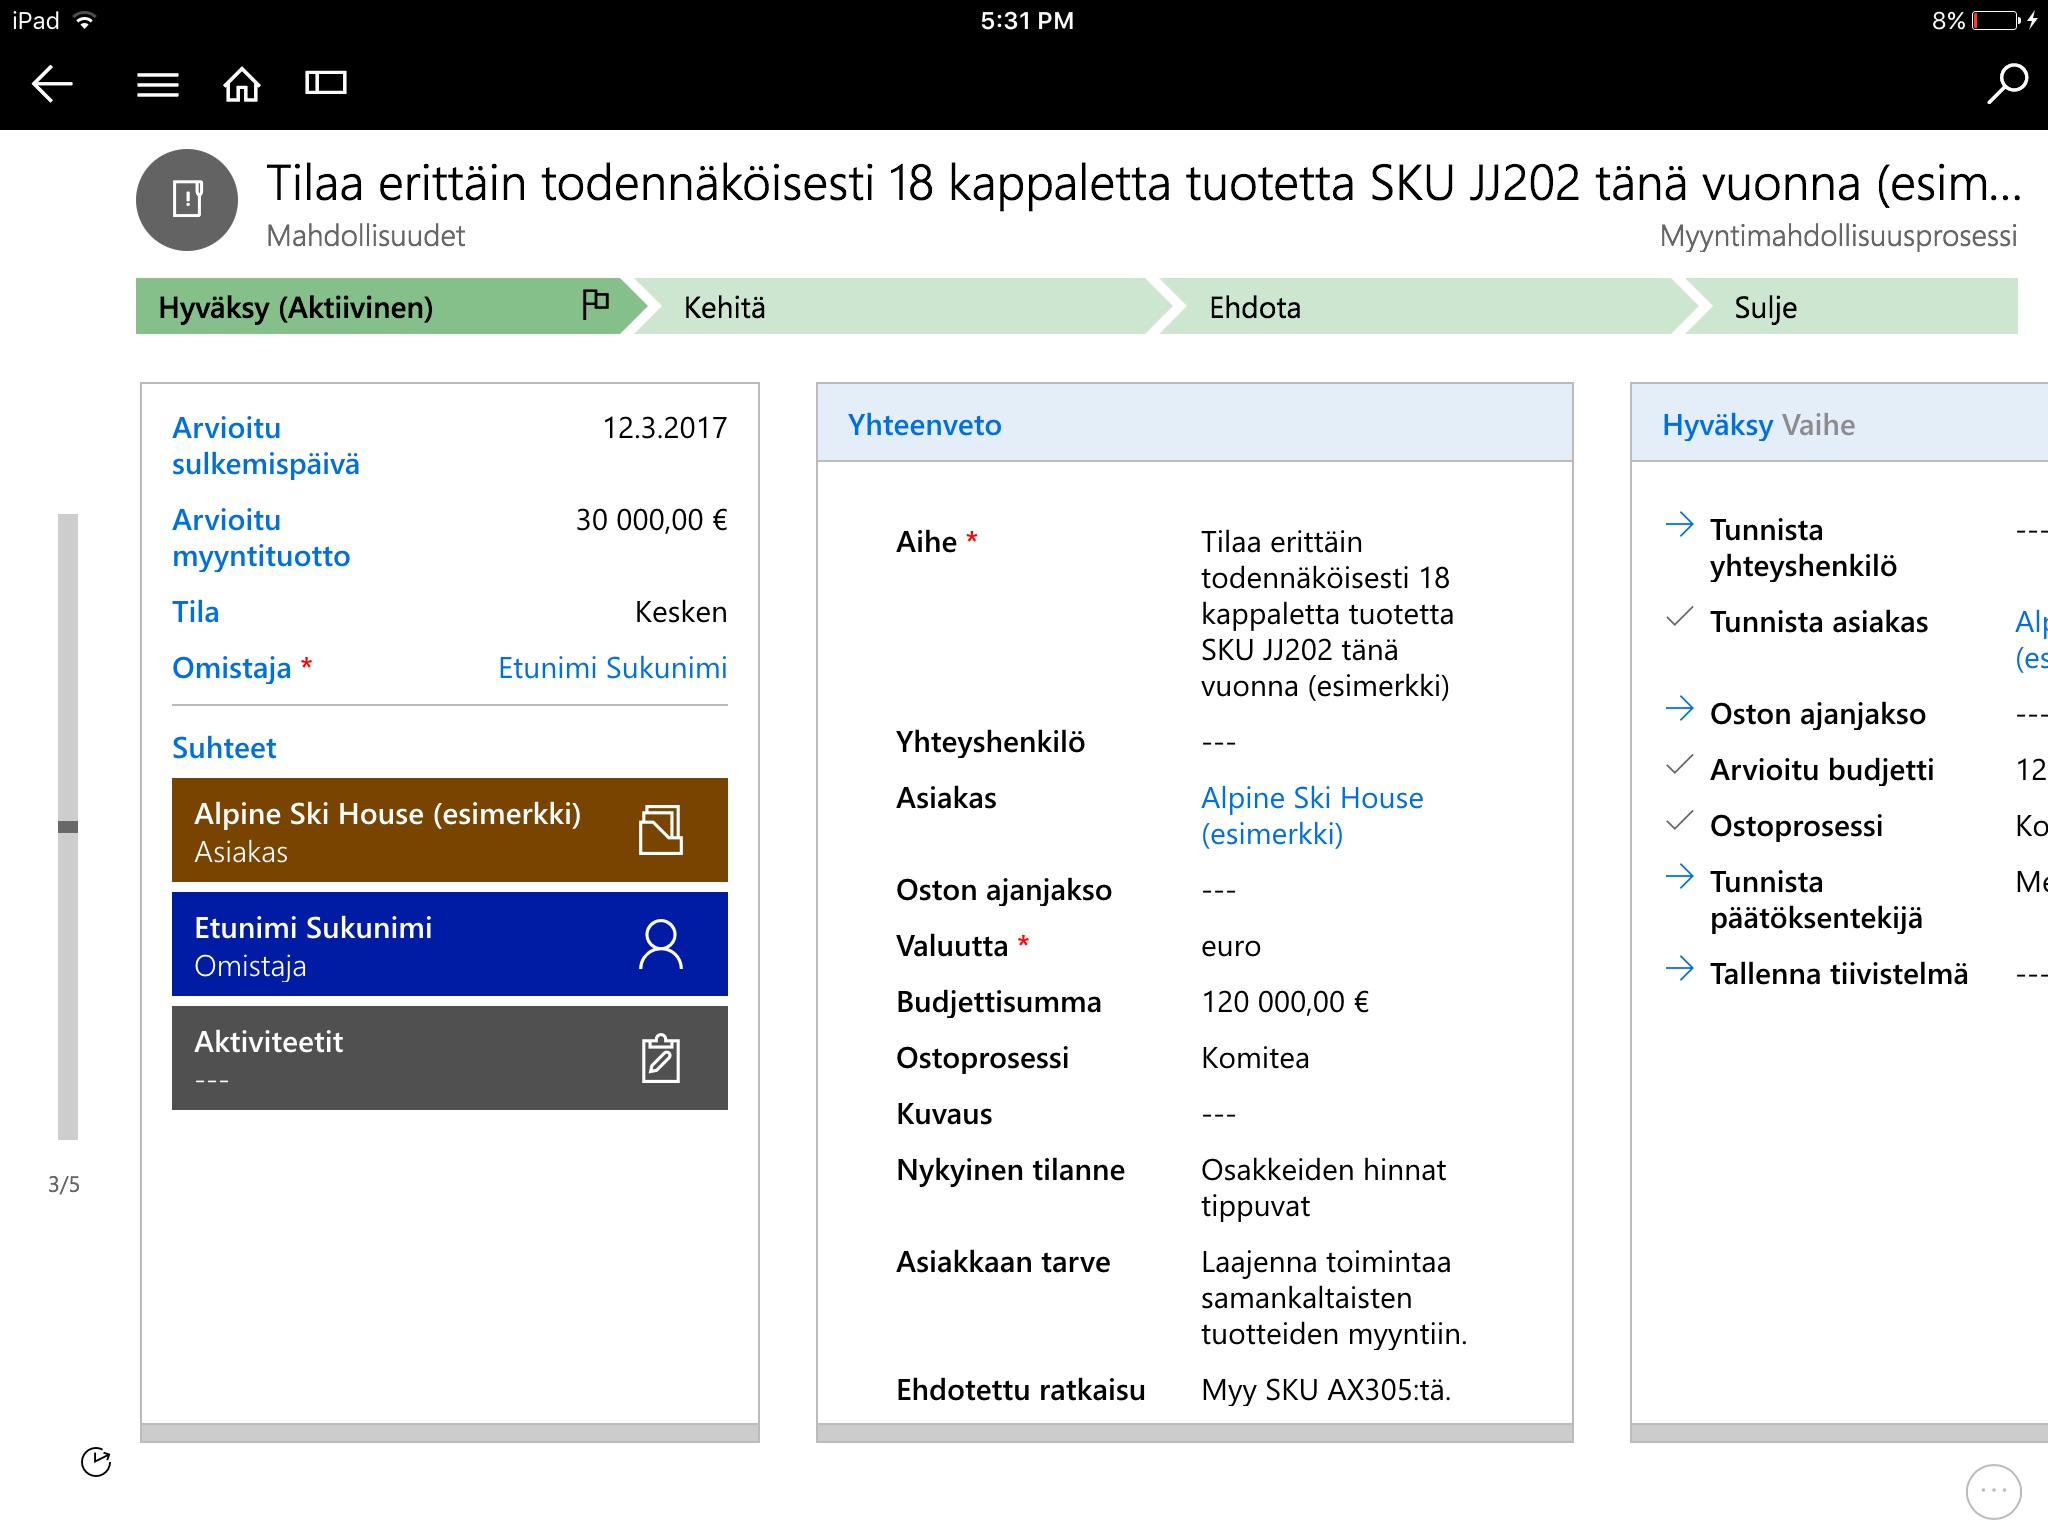Click the person icon on Omistaja tile

[x=660, y=945]
